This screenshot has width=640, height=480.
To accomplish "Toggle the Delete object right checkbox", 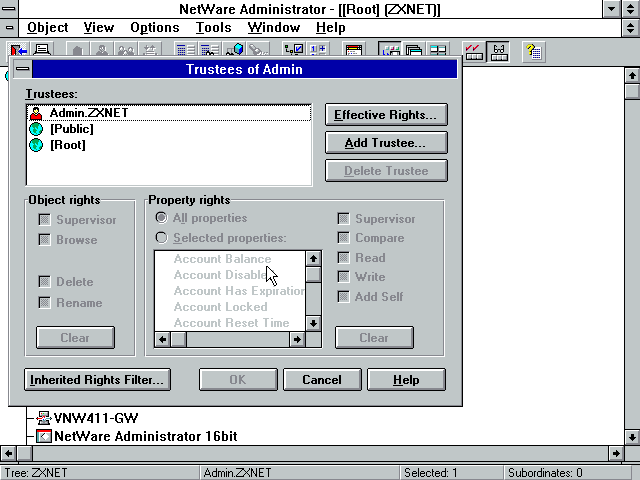I will (44, 282).
